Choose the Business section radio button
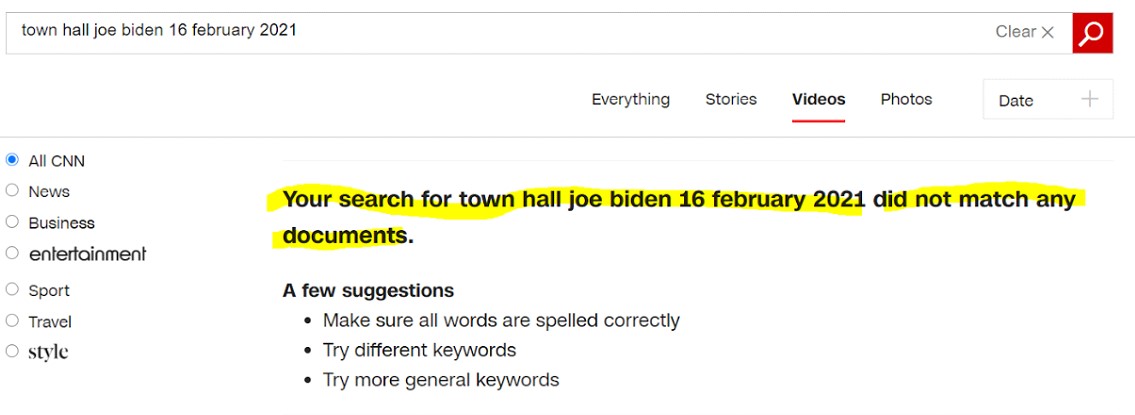Viewport: 1135px width, 415px height. coord(13,222)
